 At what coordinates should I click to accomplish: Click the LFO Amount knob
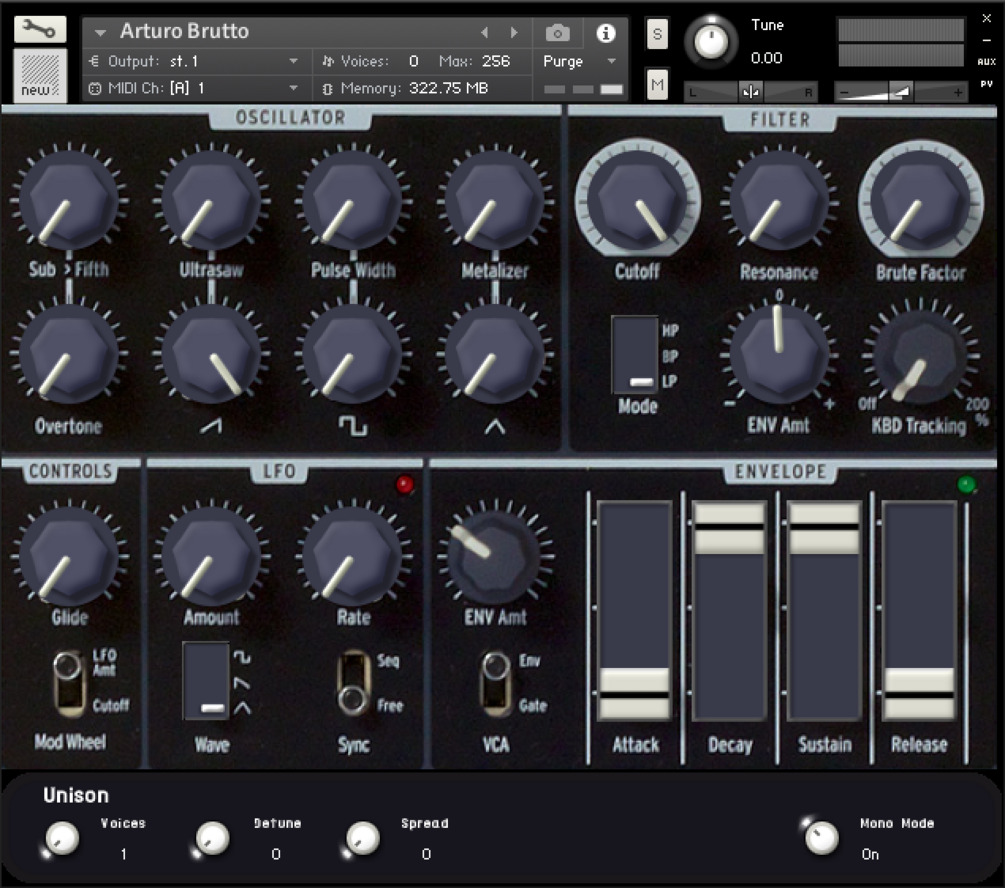(x=211, y=555)
